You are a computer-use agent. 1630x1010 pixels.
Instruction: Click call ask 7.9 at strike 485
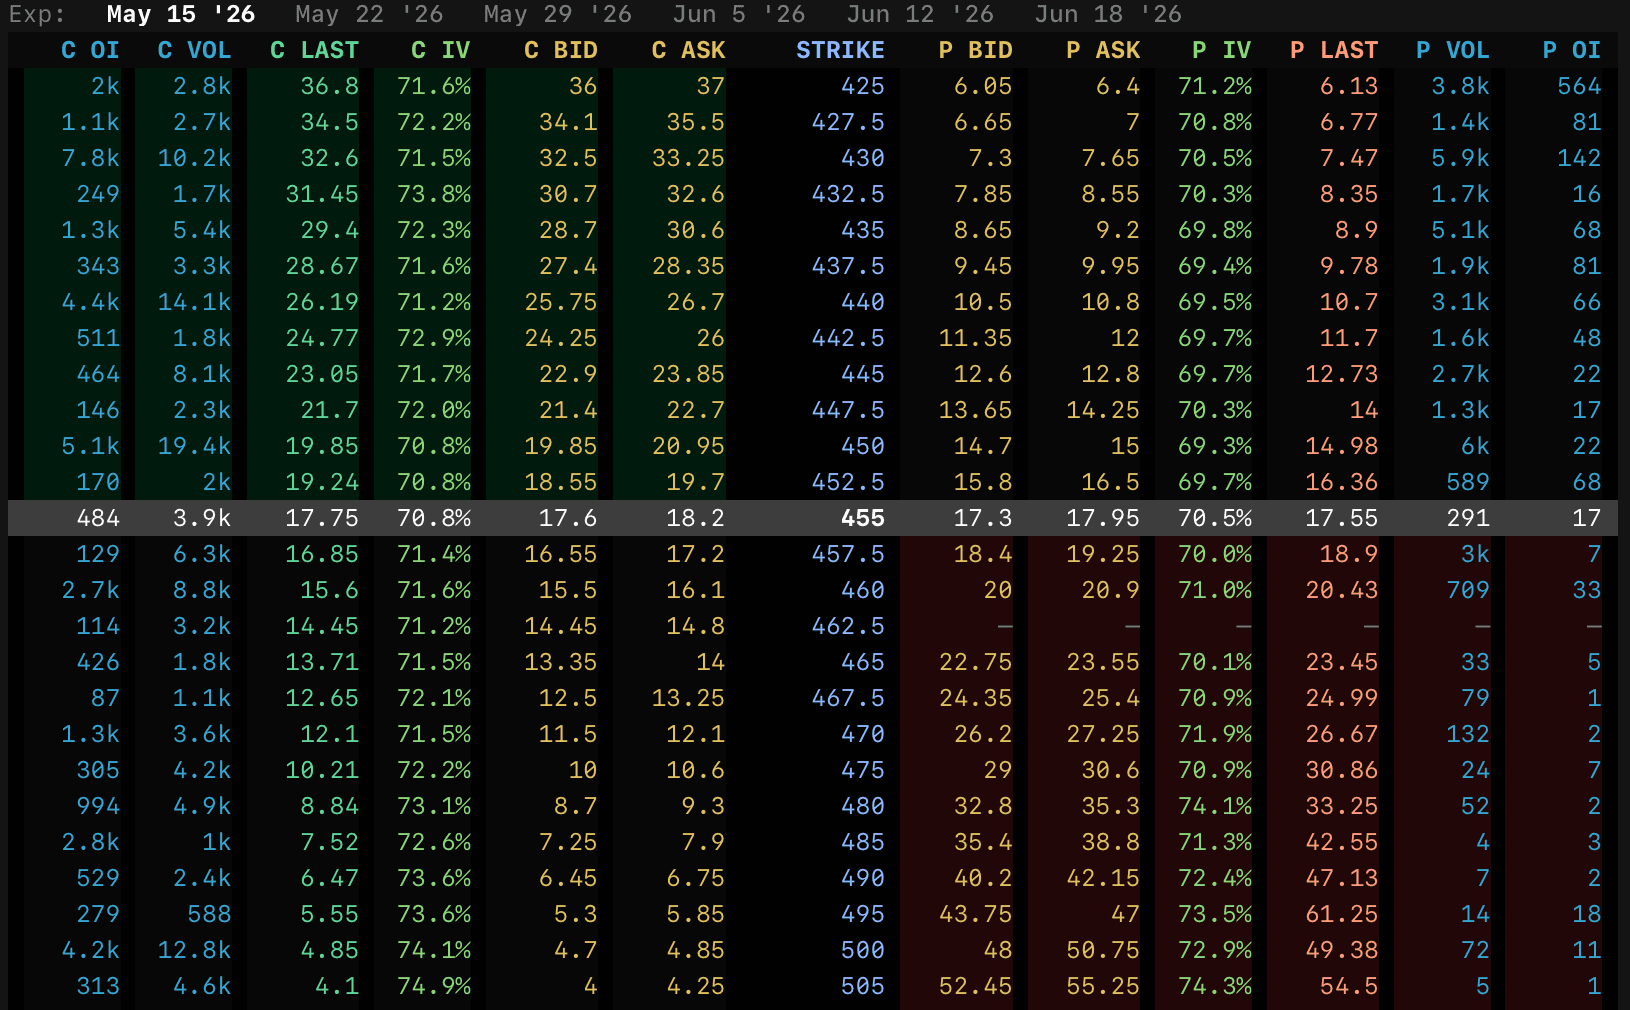pyautogui.click(x=703, y=842)
